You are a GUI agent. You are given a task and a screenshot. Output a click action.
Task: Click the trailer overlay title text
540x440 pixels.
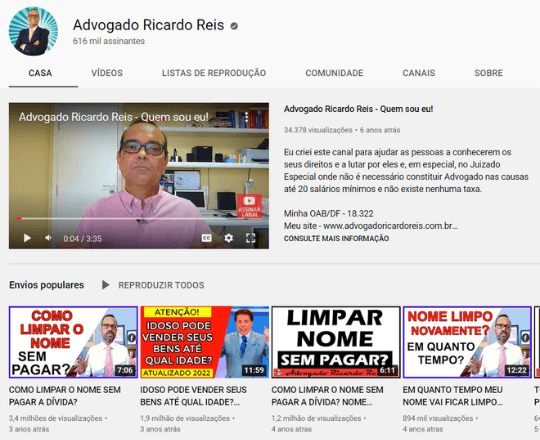pos(113,117)
